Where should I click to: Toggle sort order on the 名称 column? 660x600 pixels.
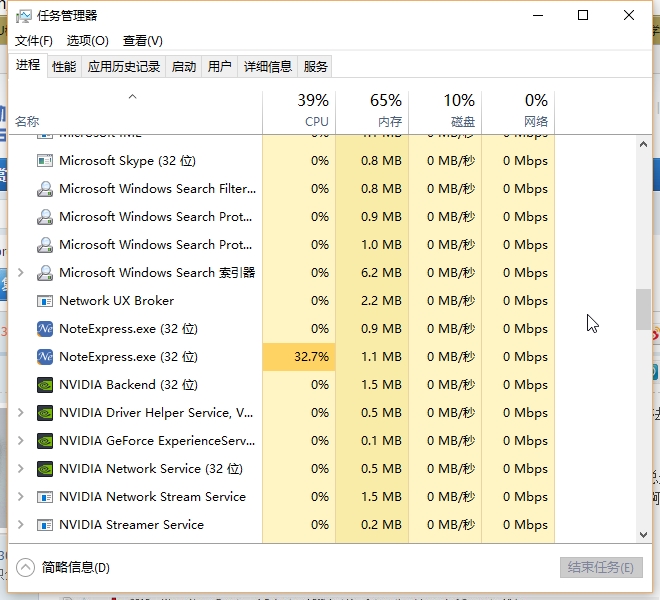coord(135,112)
